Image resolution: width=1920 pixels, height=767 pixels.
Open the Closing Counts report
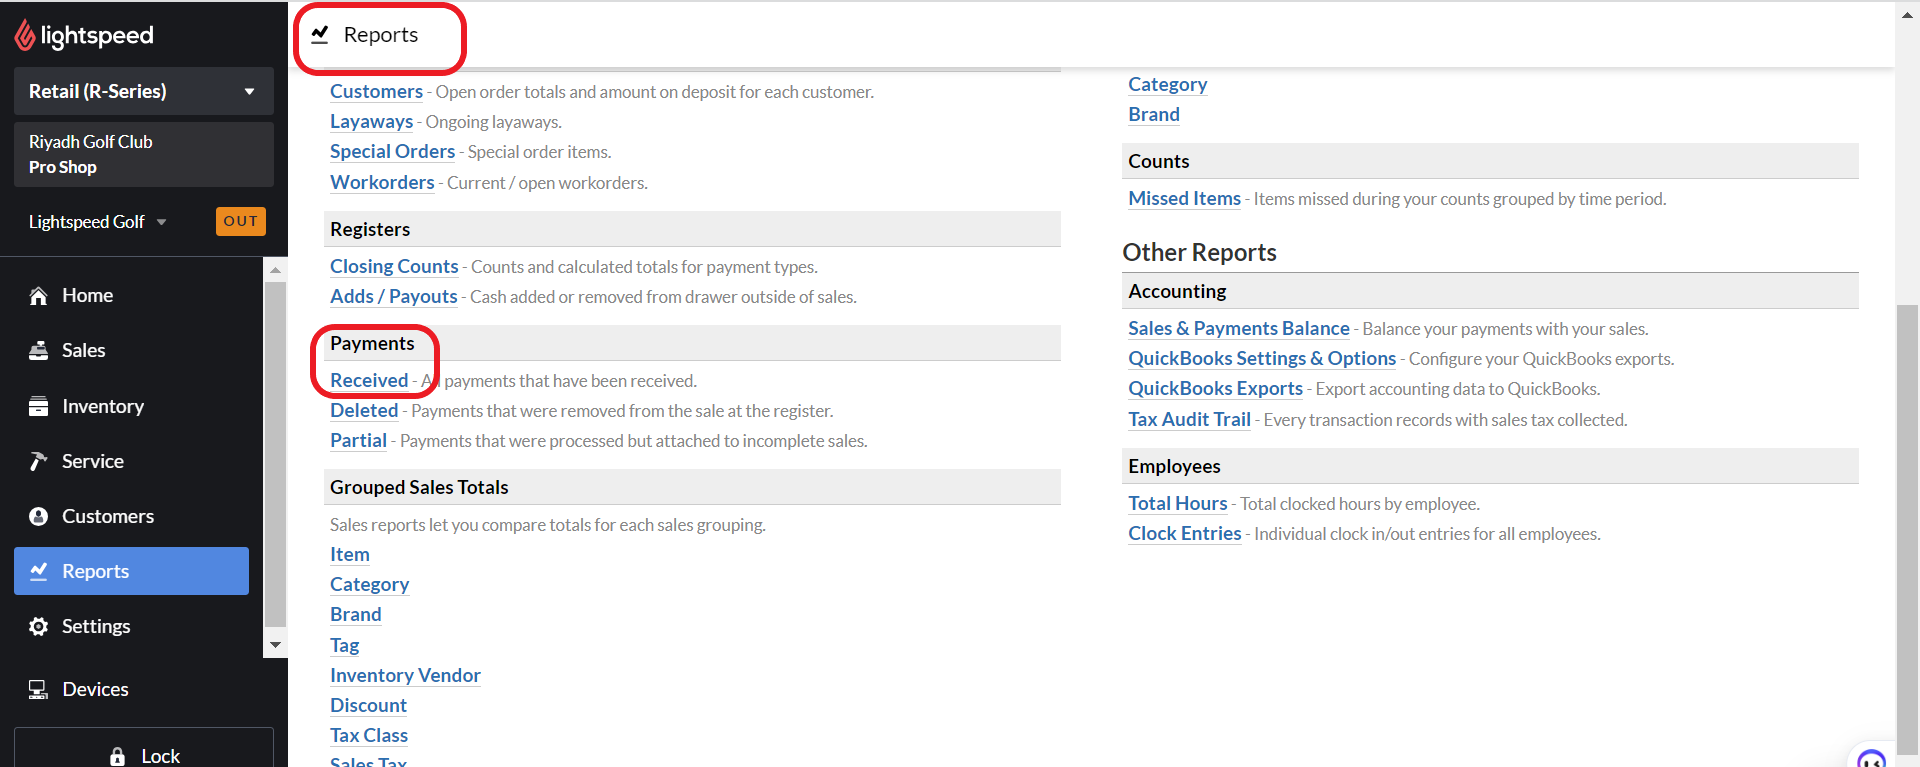click(394, 266)
